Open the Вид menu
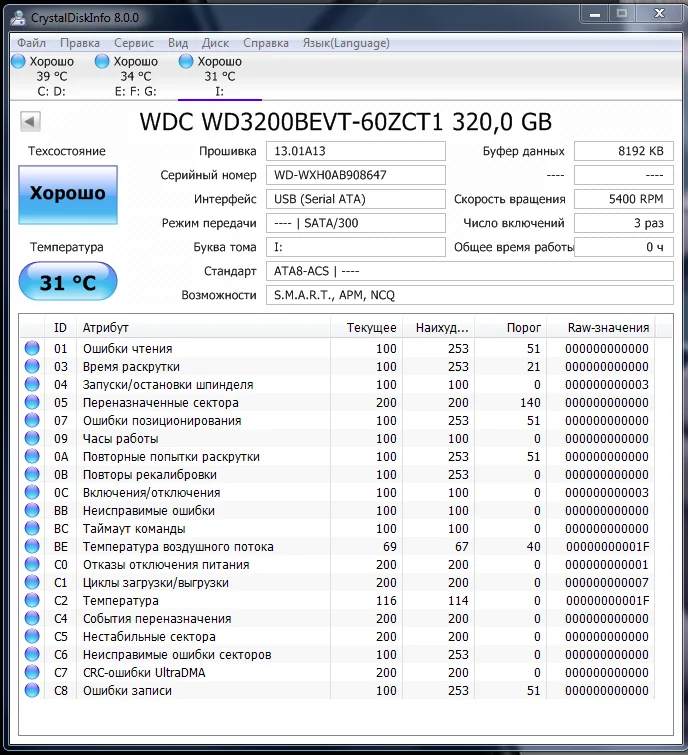688x755 pixels. tap(178, 43)
